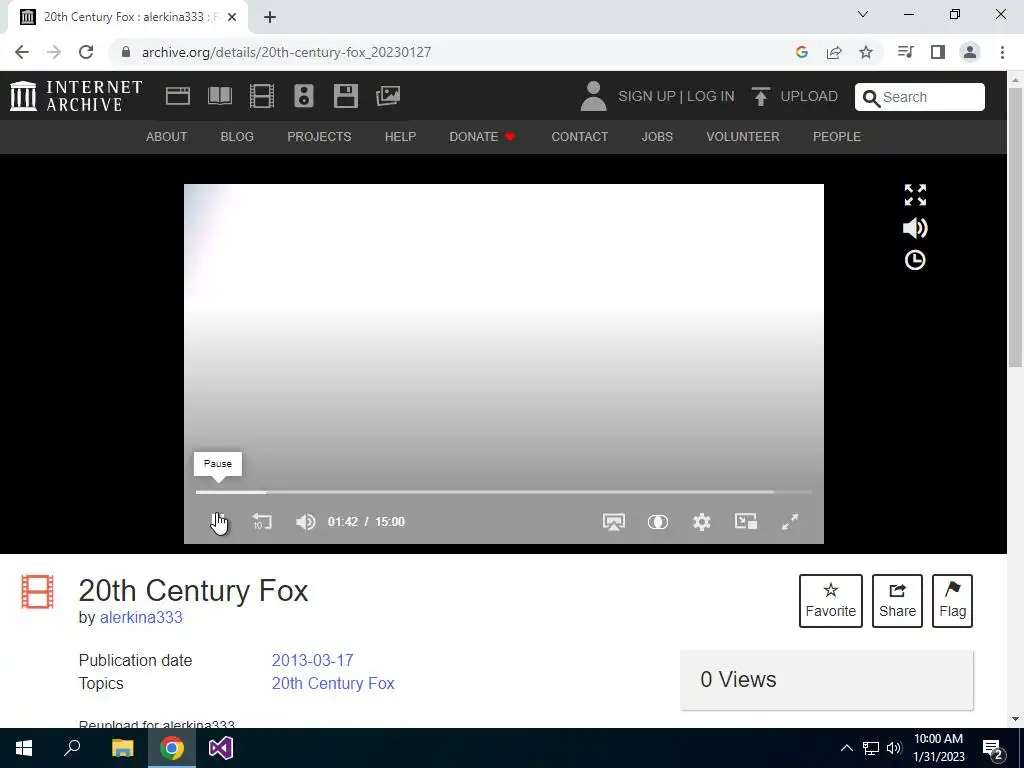Click the upload arrow icon
The width and height of the screenshot is (1024, 768).
pos(760,96)
